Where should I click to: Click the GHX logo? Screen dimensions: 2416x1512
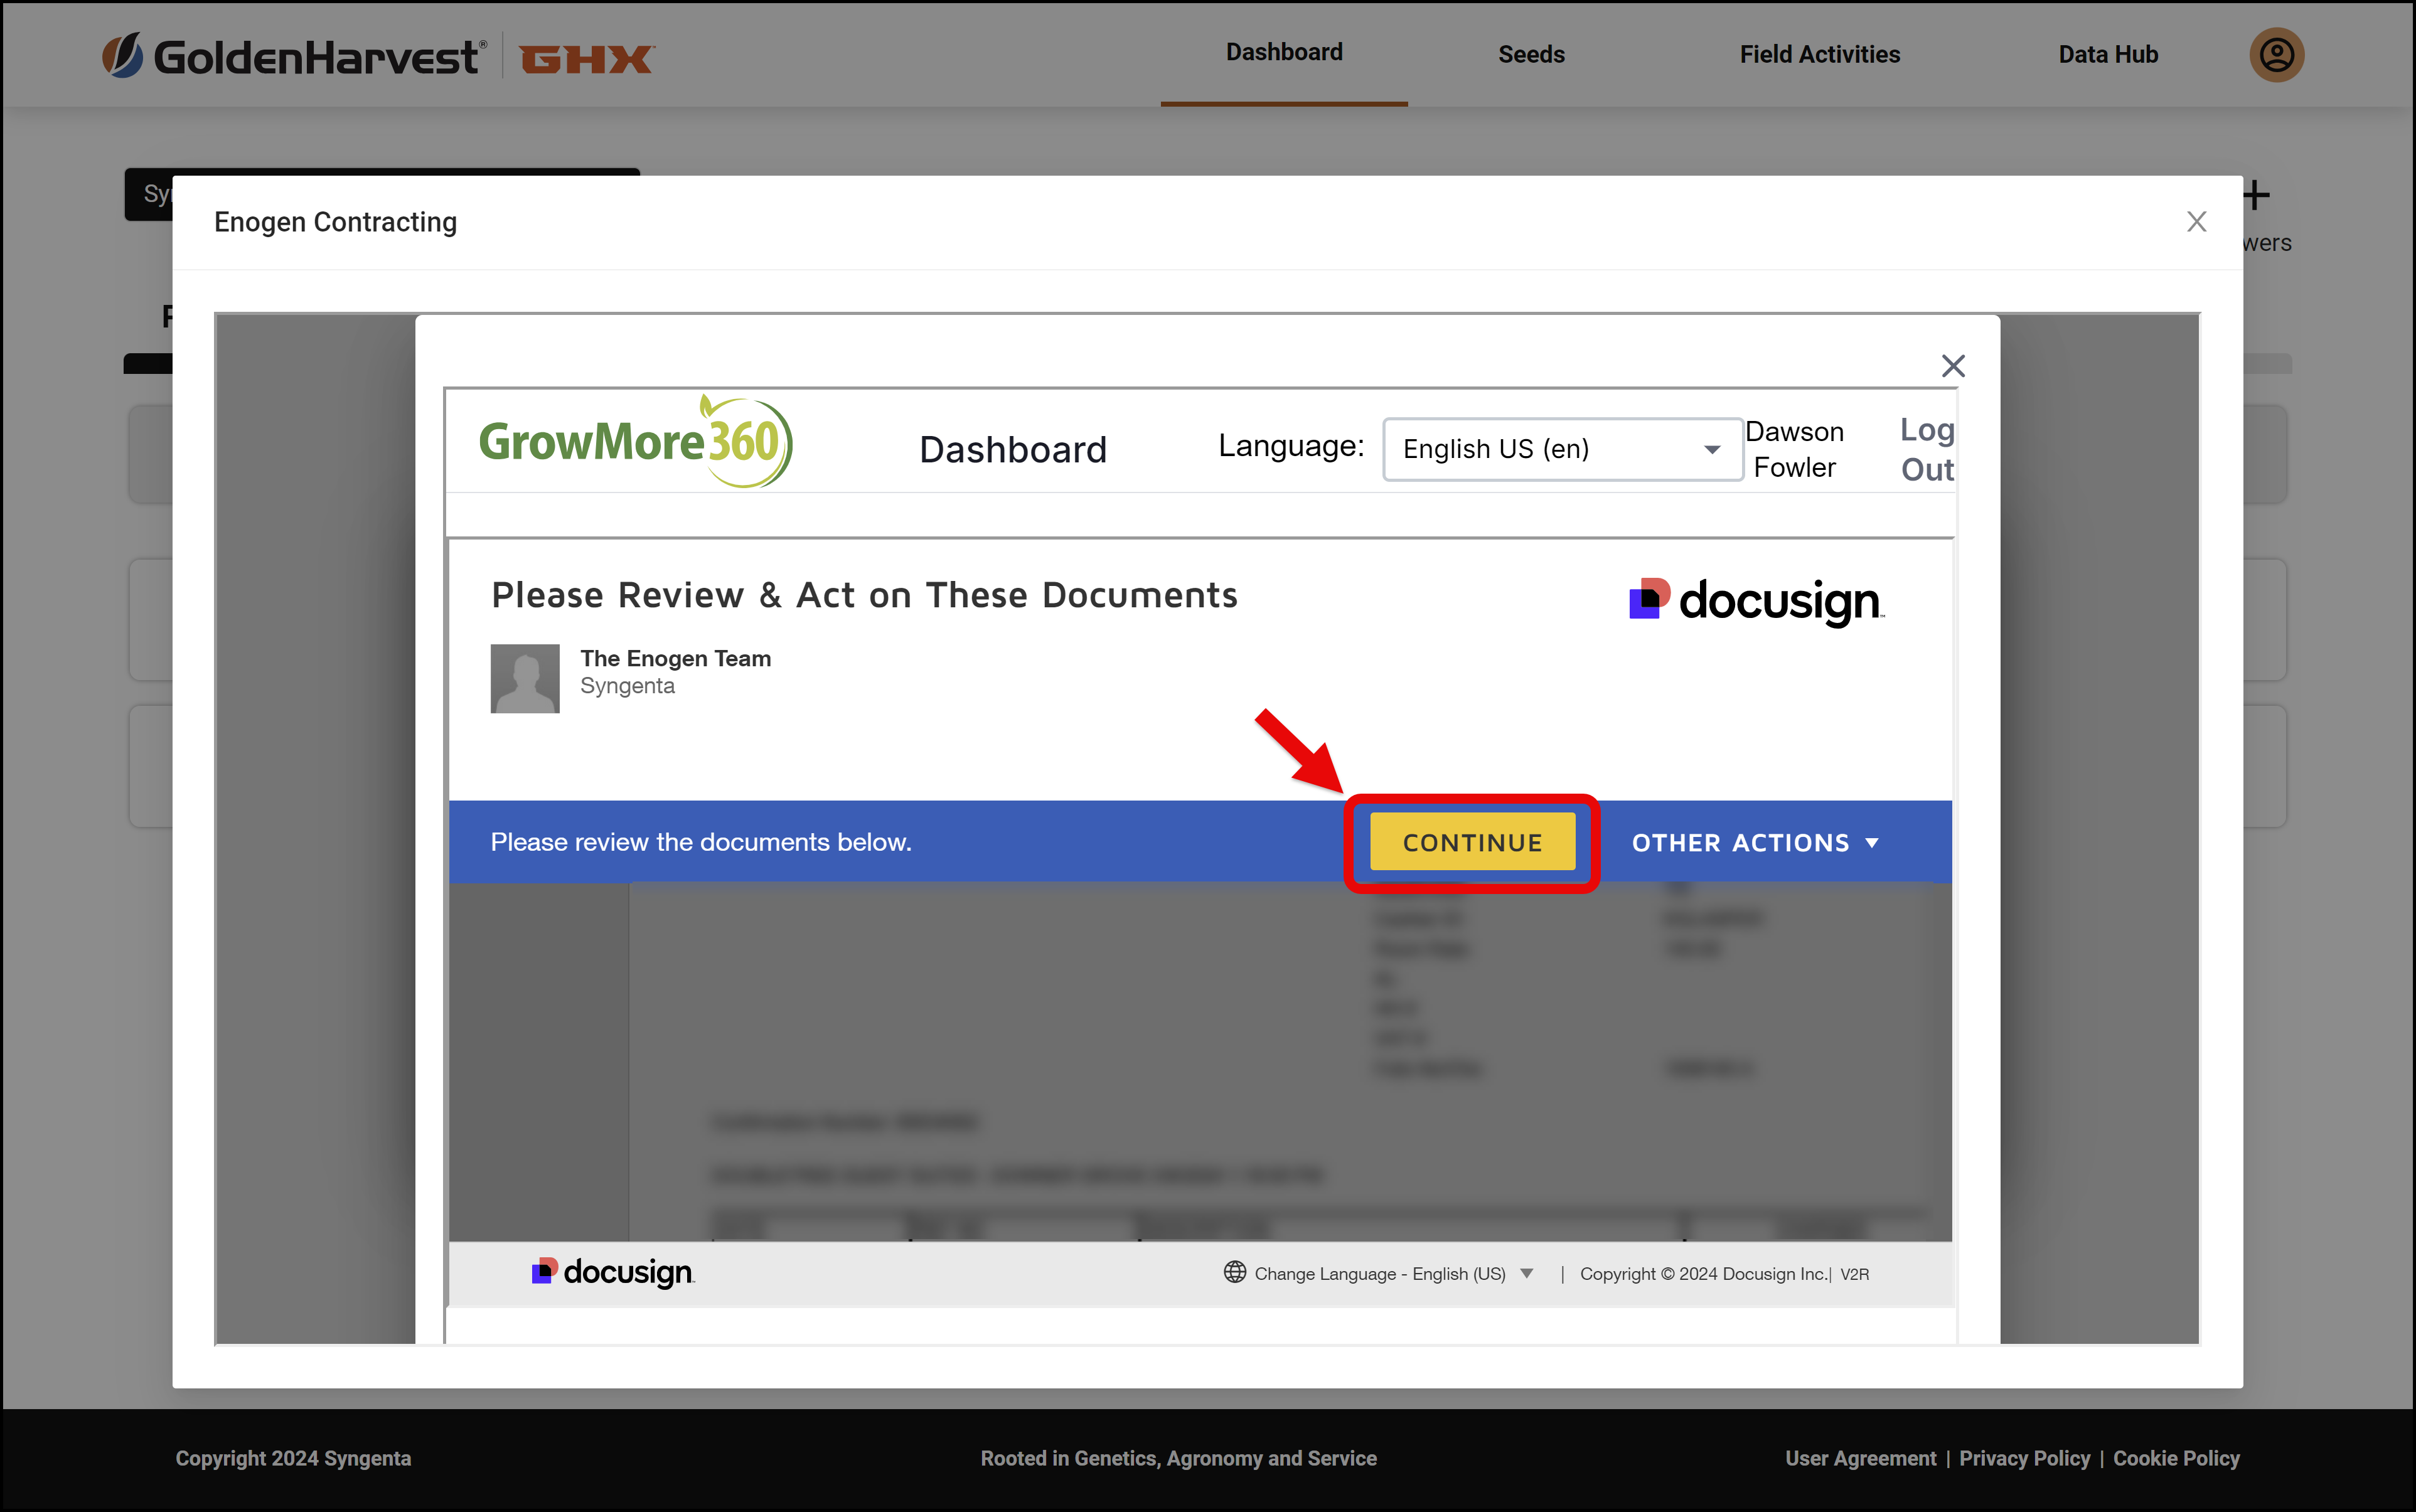(586, 59)
